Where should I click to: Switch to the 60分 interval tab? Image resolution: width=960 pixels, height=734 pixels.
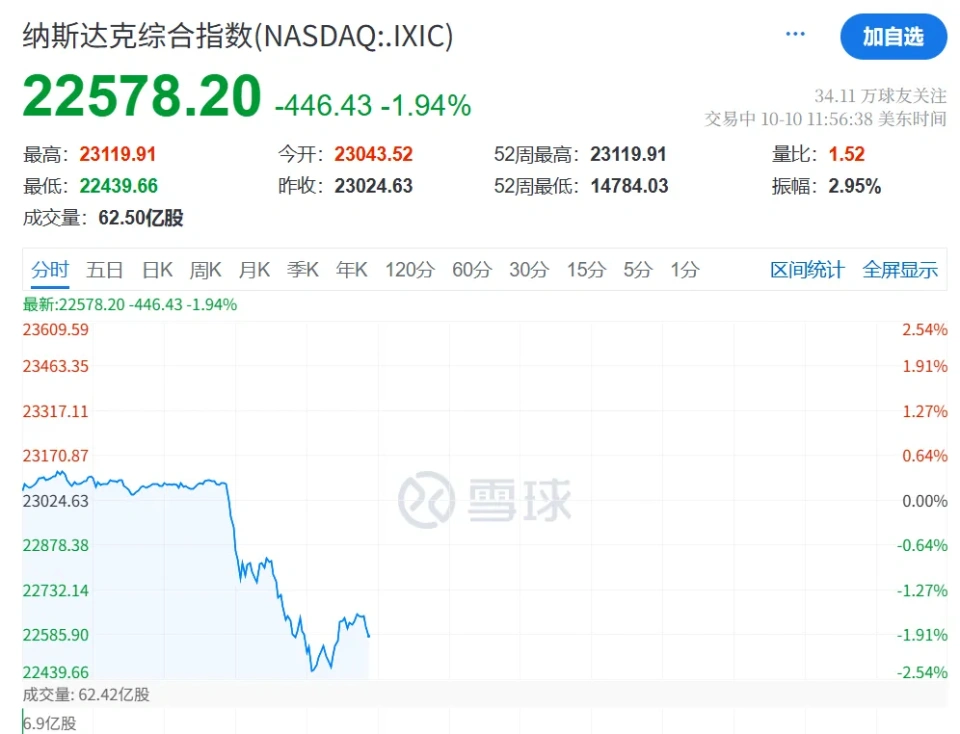[472, 270]
